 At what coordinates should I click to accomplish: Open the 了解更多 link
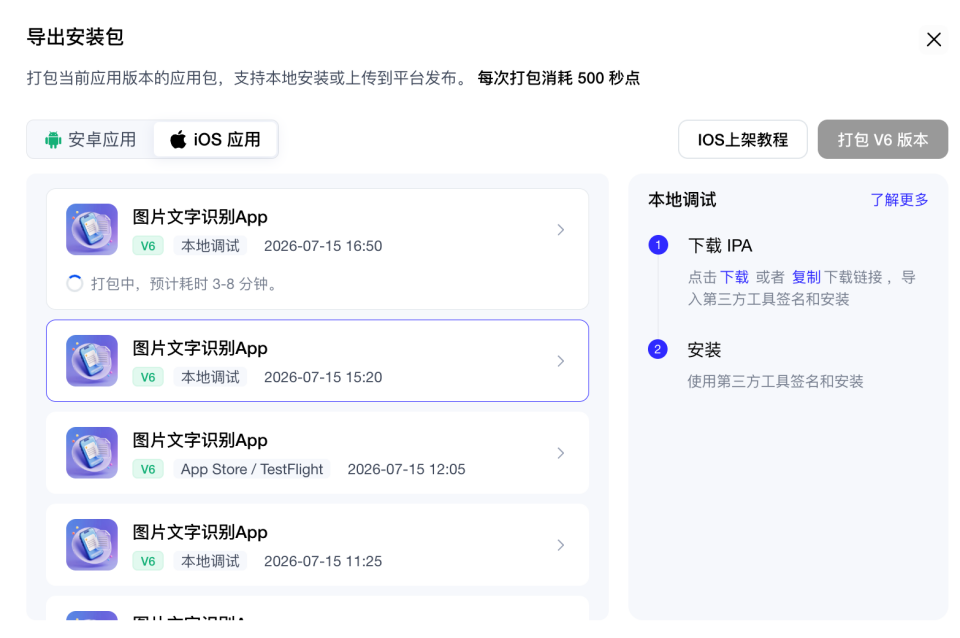[899, 200]
